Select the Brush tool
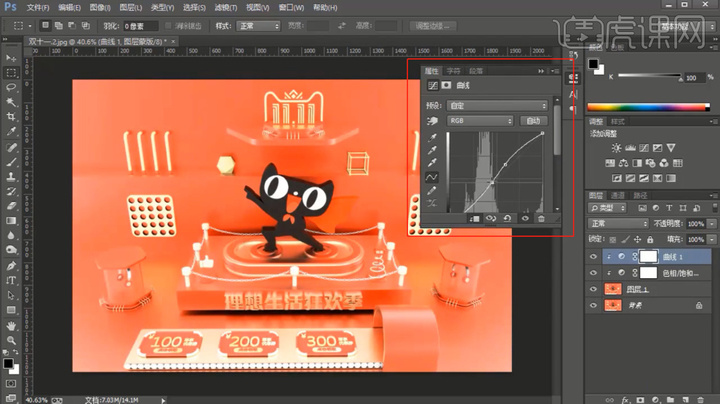 [x=11, y=162]
